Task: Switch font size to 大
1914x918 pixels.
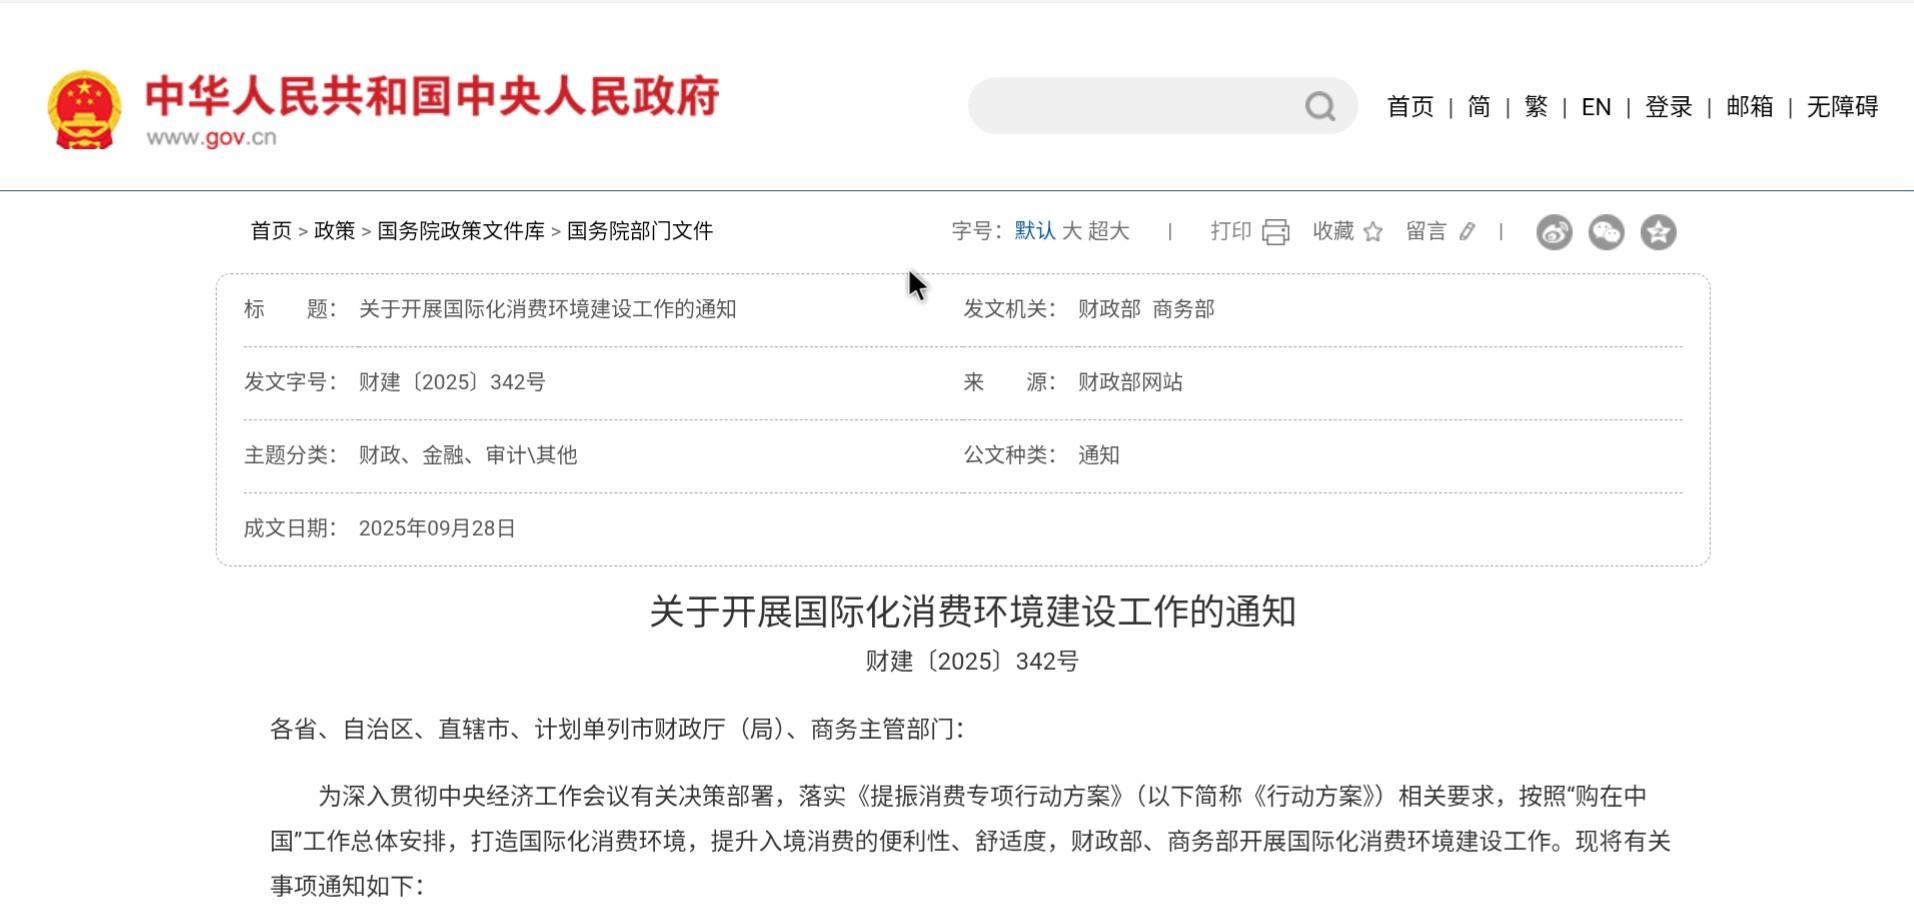Action: click(1071, 231)
